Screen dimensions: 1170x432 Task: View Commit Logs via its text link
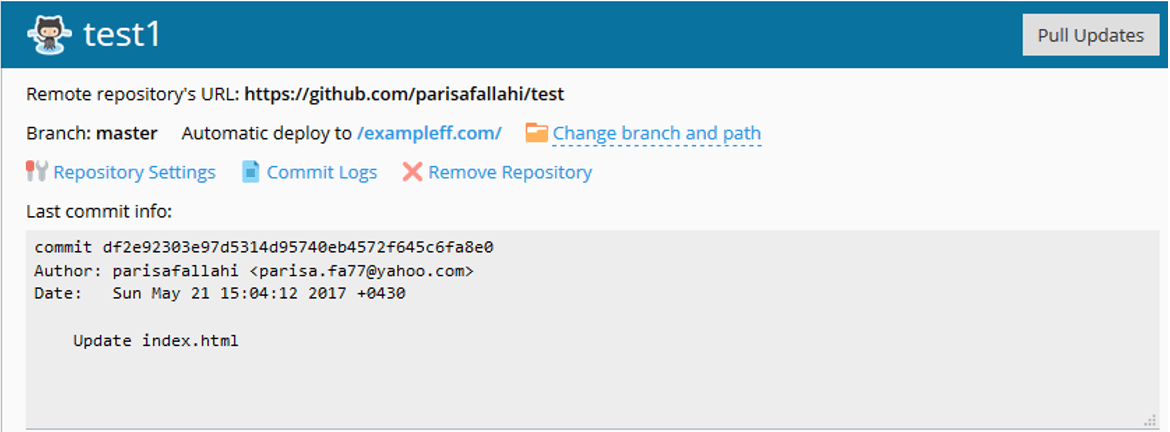(x=321, y=172)
